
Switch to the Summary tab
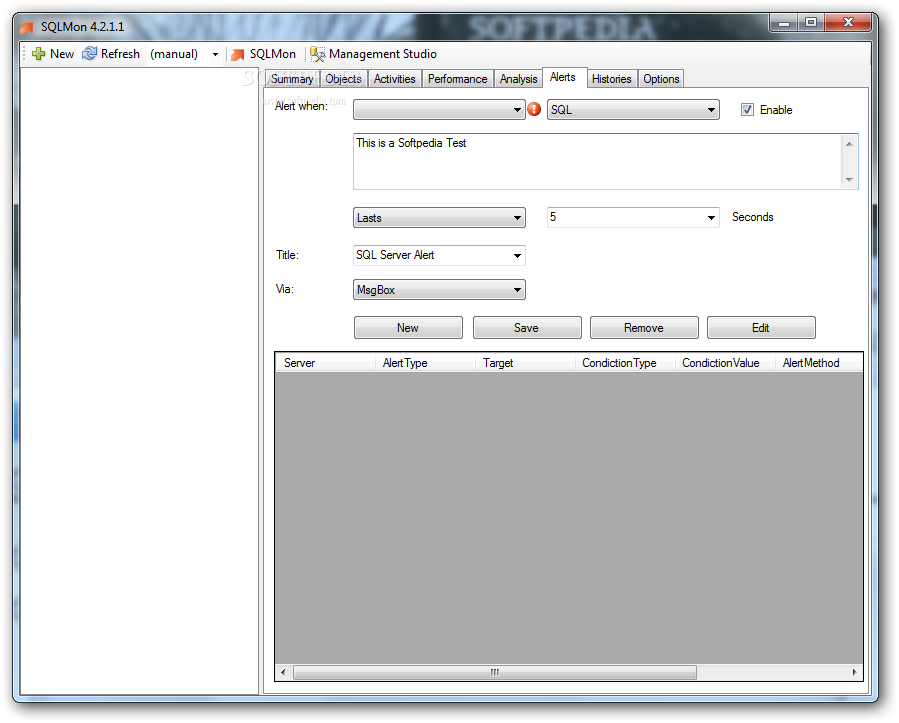pyautogui.click(x=292, y=79)
